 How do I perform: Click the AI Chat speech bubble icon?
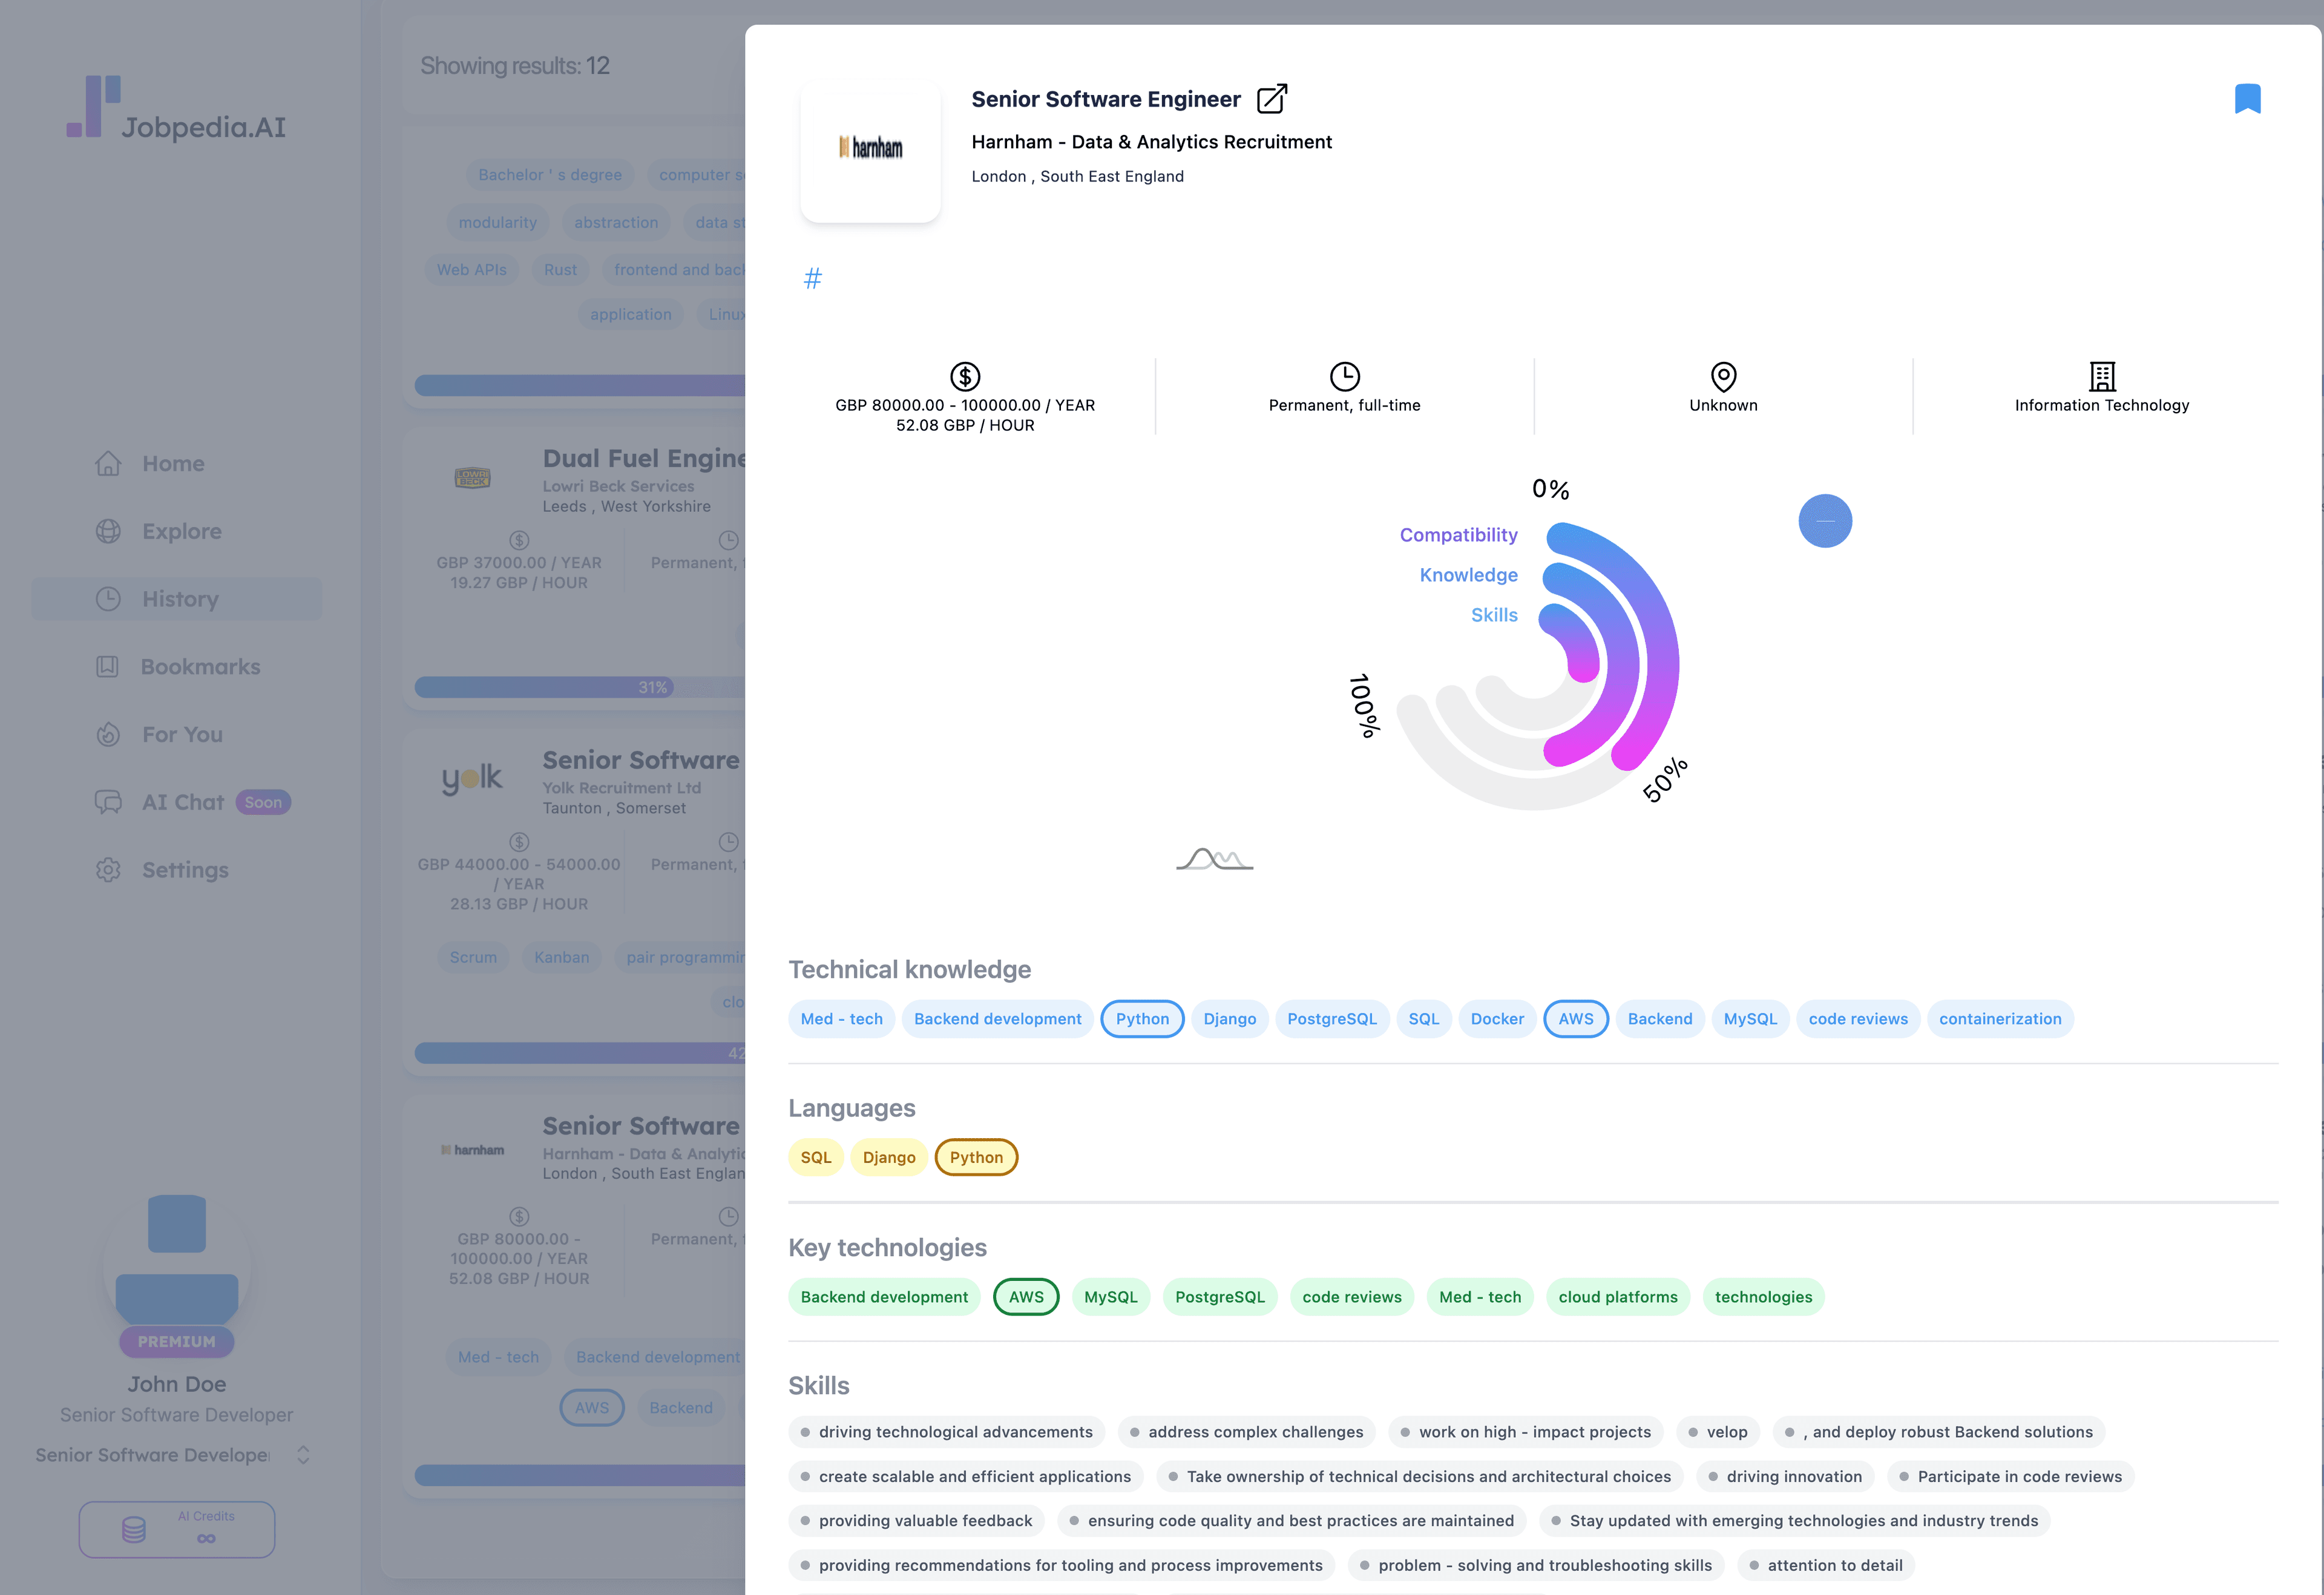point(108,802)
